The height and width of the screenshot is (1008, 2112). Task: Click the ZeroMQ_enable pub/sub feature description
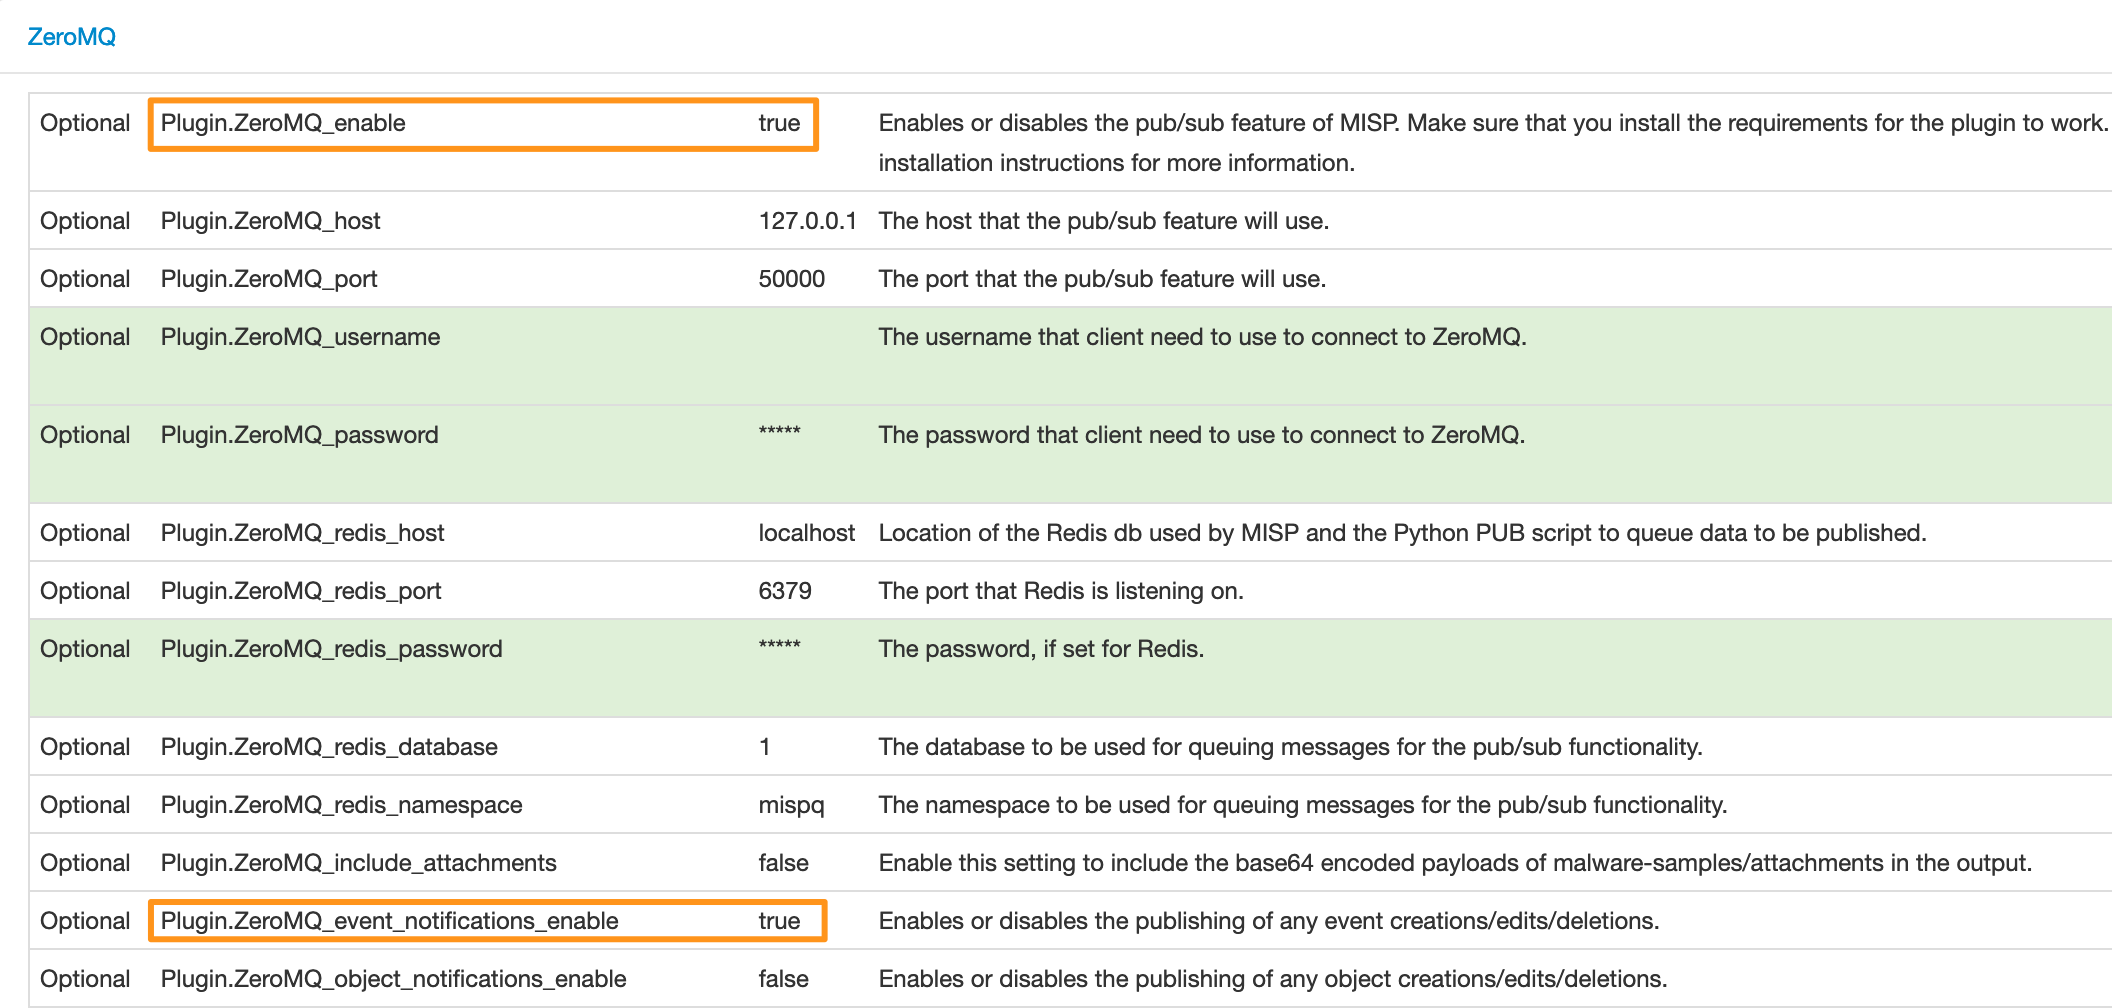(1494, 143)
